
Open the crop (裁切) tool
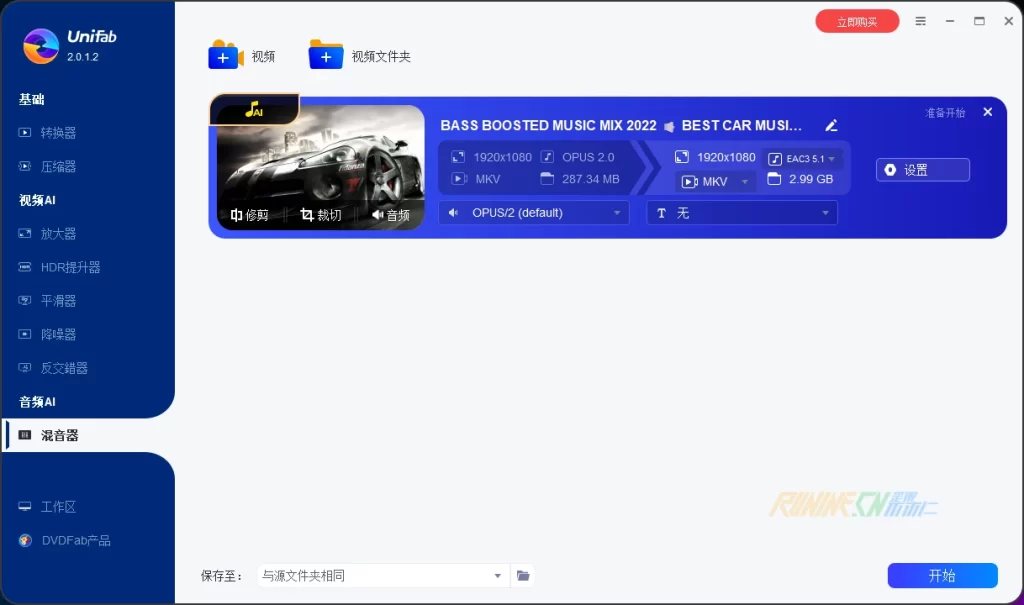321,215
